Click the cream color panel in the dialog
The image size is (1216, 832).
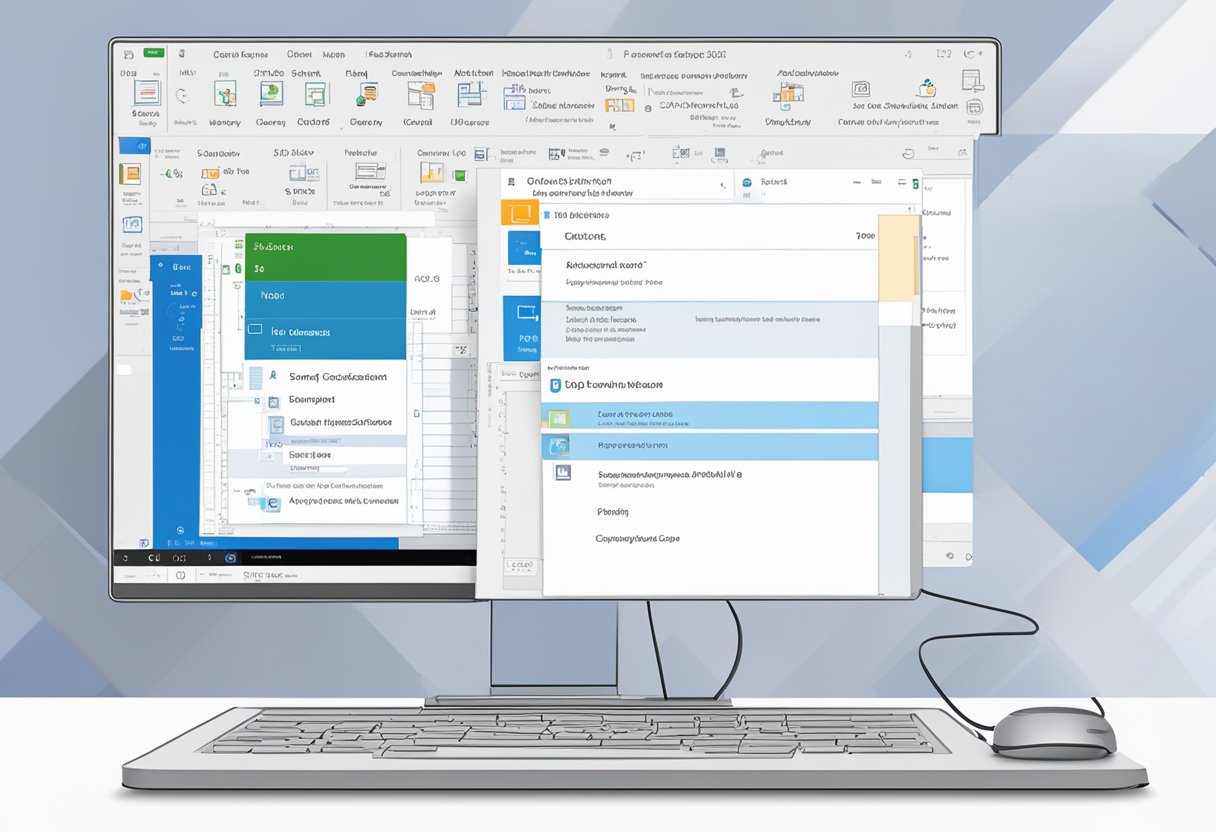pyautogui.click(x=897, y=257)
